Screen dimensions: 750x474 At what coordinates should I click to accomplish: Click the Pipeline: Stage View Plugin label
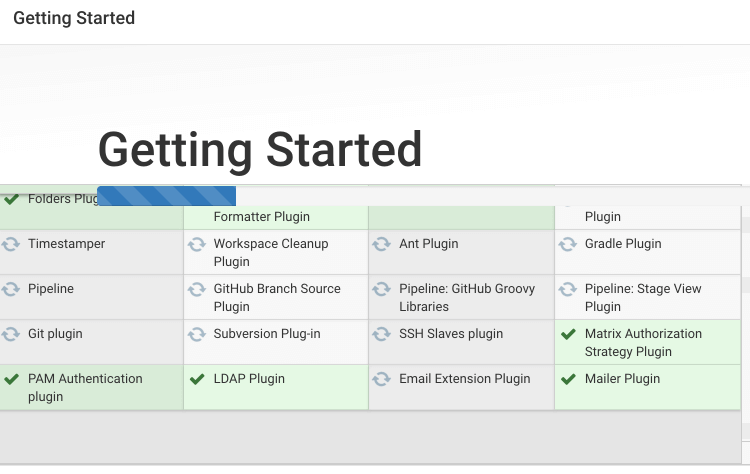coord(643,298)
